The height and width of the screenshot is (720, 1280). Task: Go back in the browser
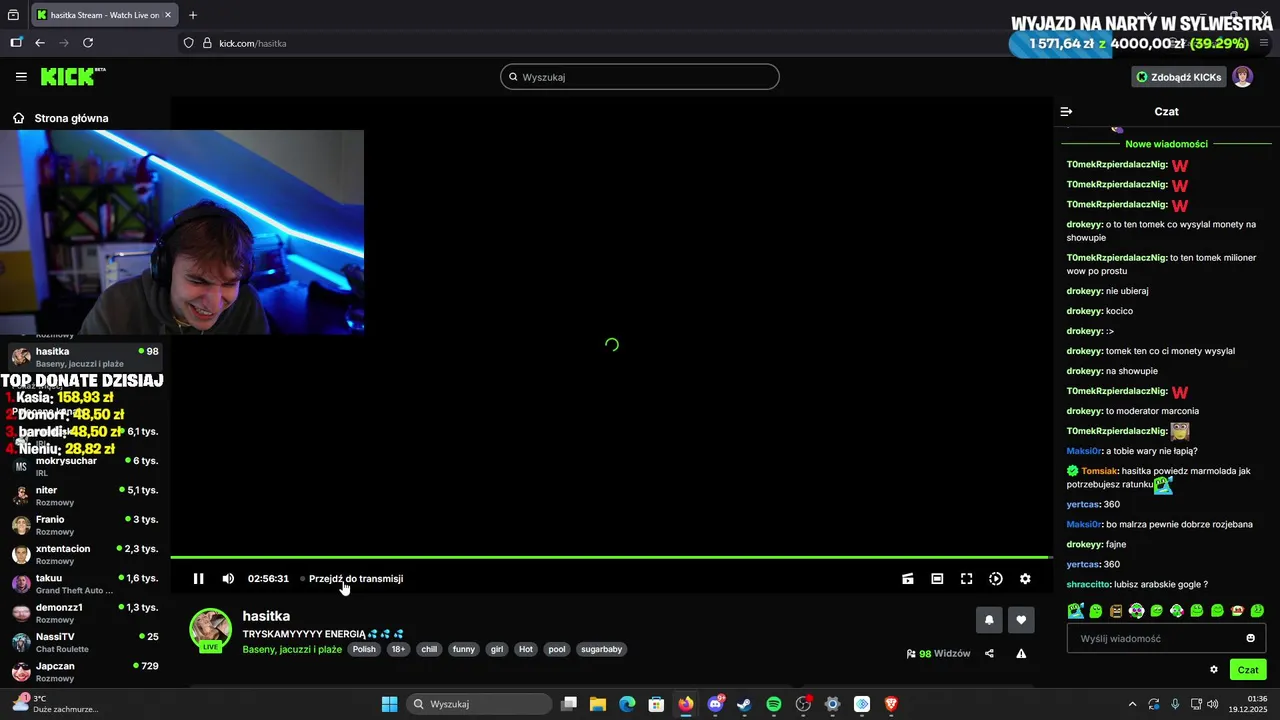[40, 43]
